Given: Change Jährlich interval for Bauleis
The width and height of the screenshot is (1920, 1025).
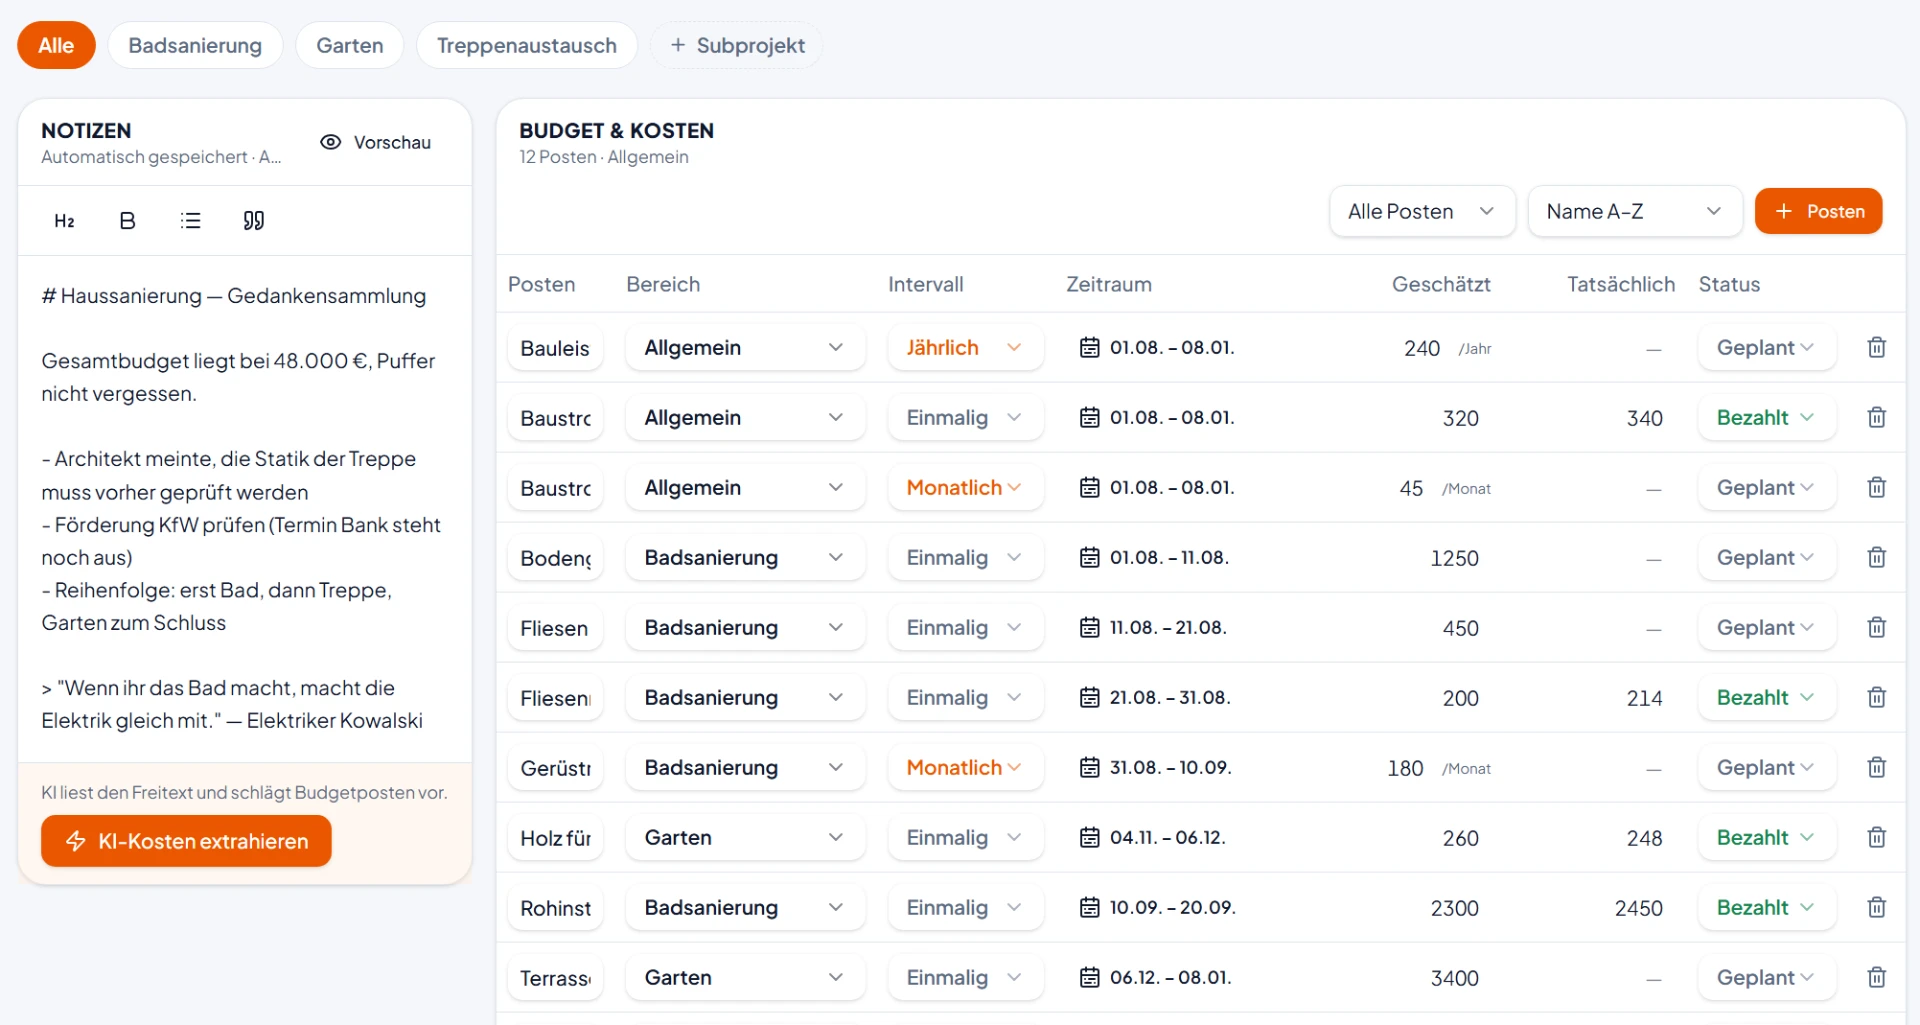Looking at the screenshot, I should tap(965, 347).
